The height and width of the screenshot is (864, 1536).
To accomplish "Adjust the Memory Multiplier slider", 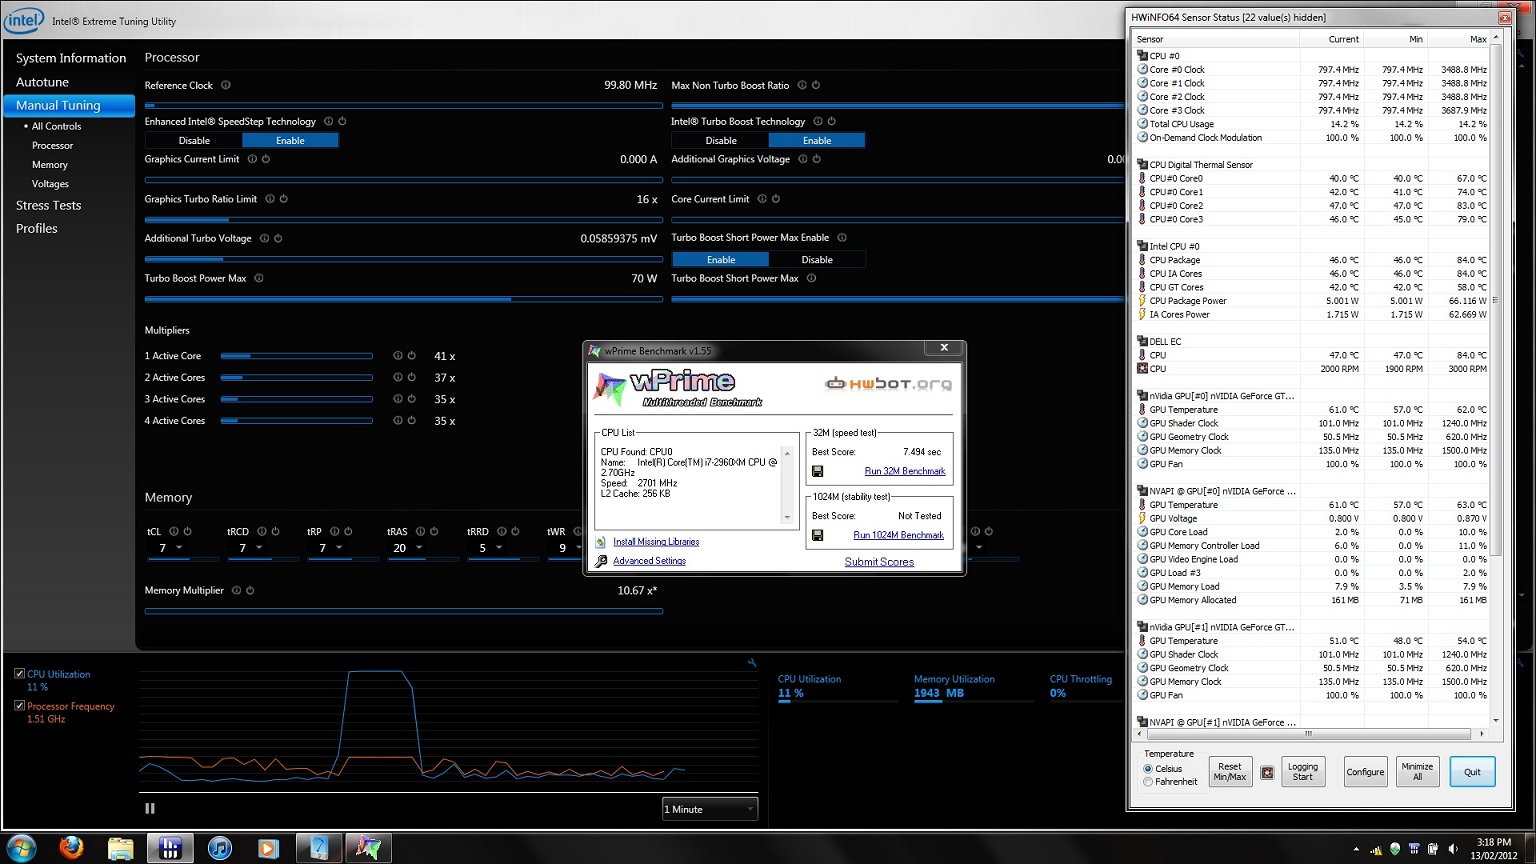I will click(x=403, y=611).
